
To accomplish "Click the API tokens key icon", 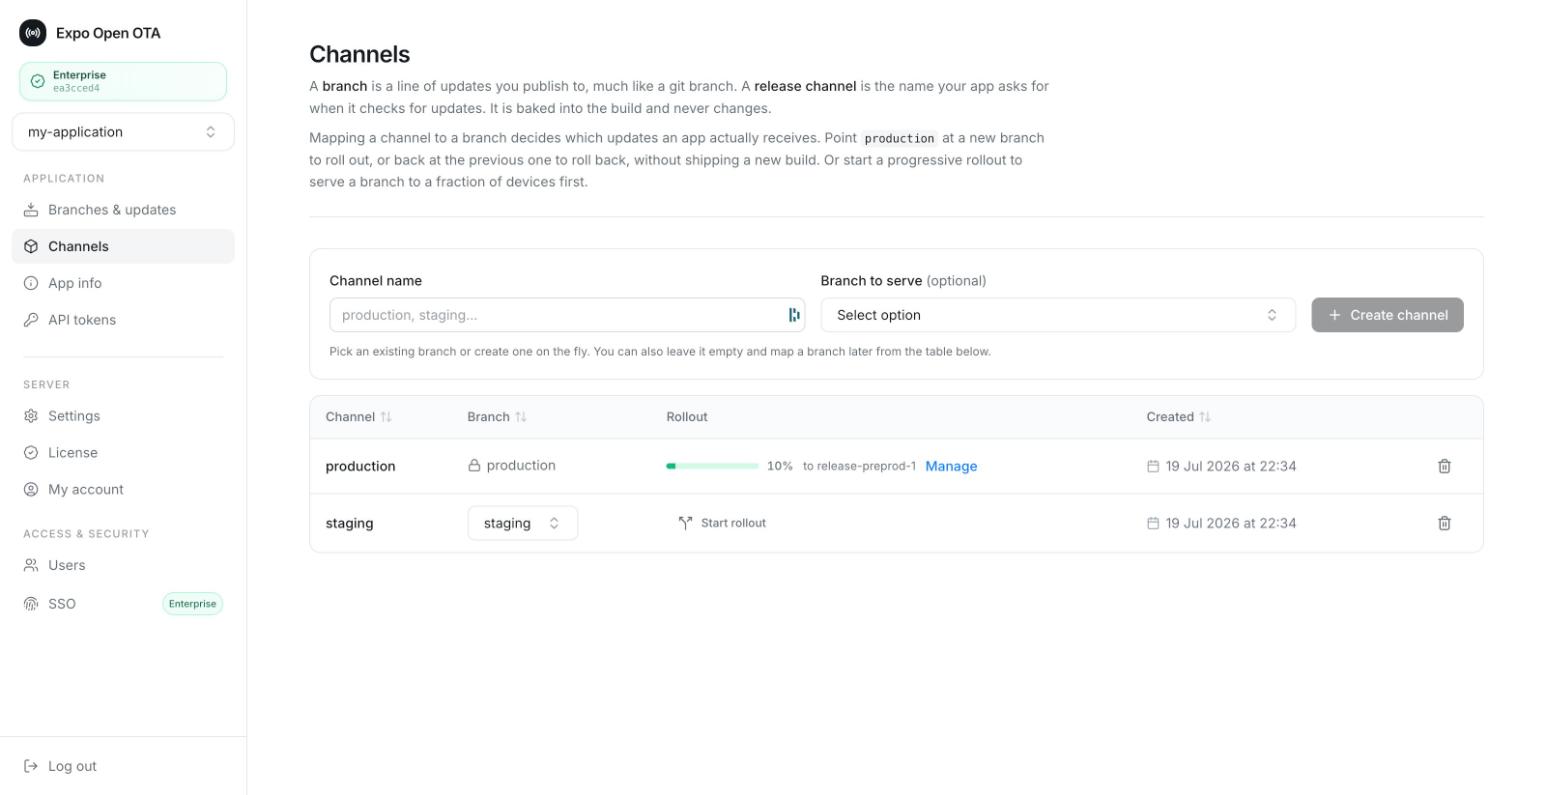I will pyautogui.click(x=31, y=320).
